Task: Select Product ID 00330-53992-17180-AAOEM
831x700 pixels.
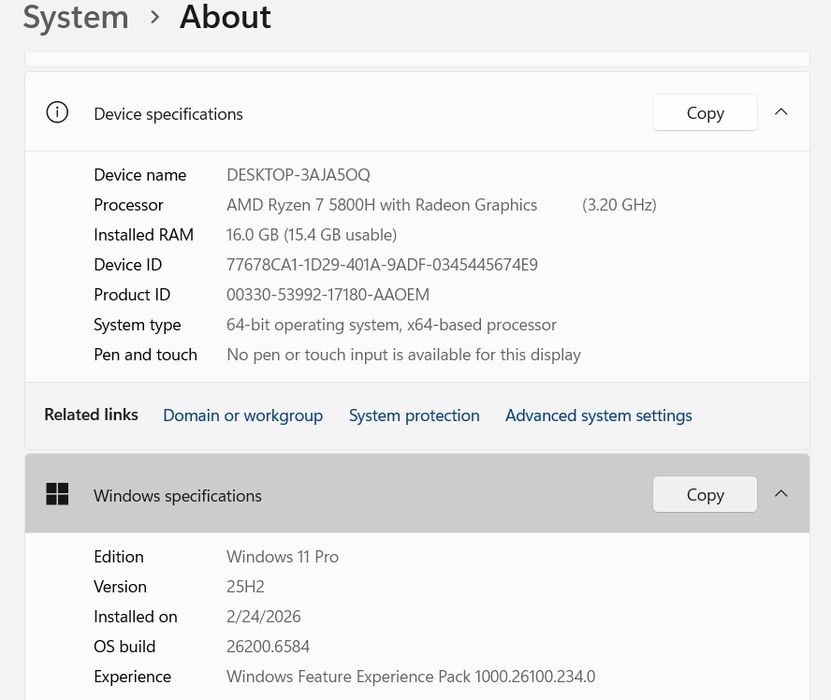Action: pyautogui.click(x=328, y=295)
